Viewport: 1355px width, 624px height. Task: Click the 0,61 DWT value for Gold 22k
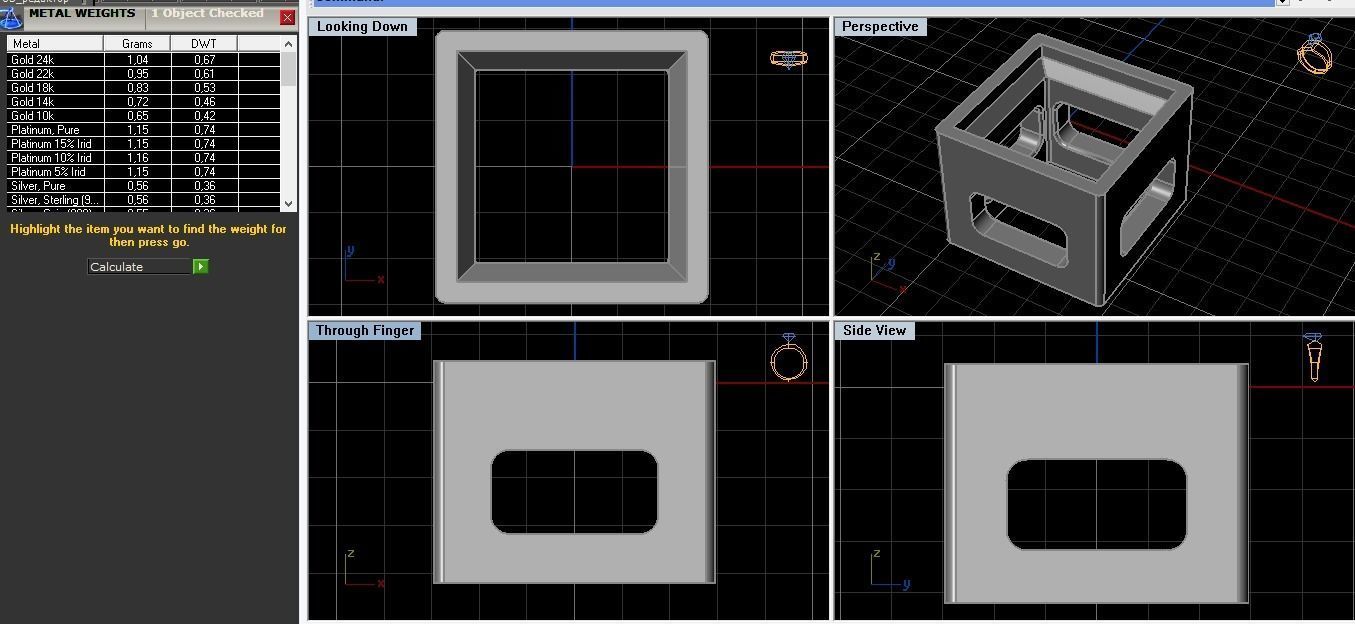[x=204, y=74]
